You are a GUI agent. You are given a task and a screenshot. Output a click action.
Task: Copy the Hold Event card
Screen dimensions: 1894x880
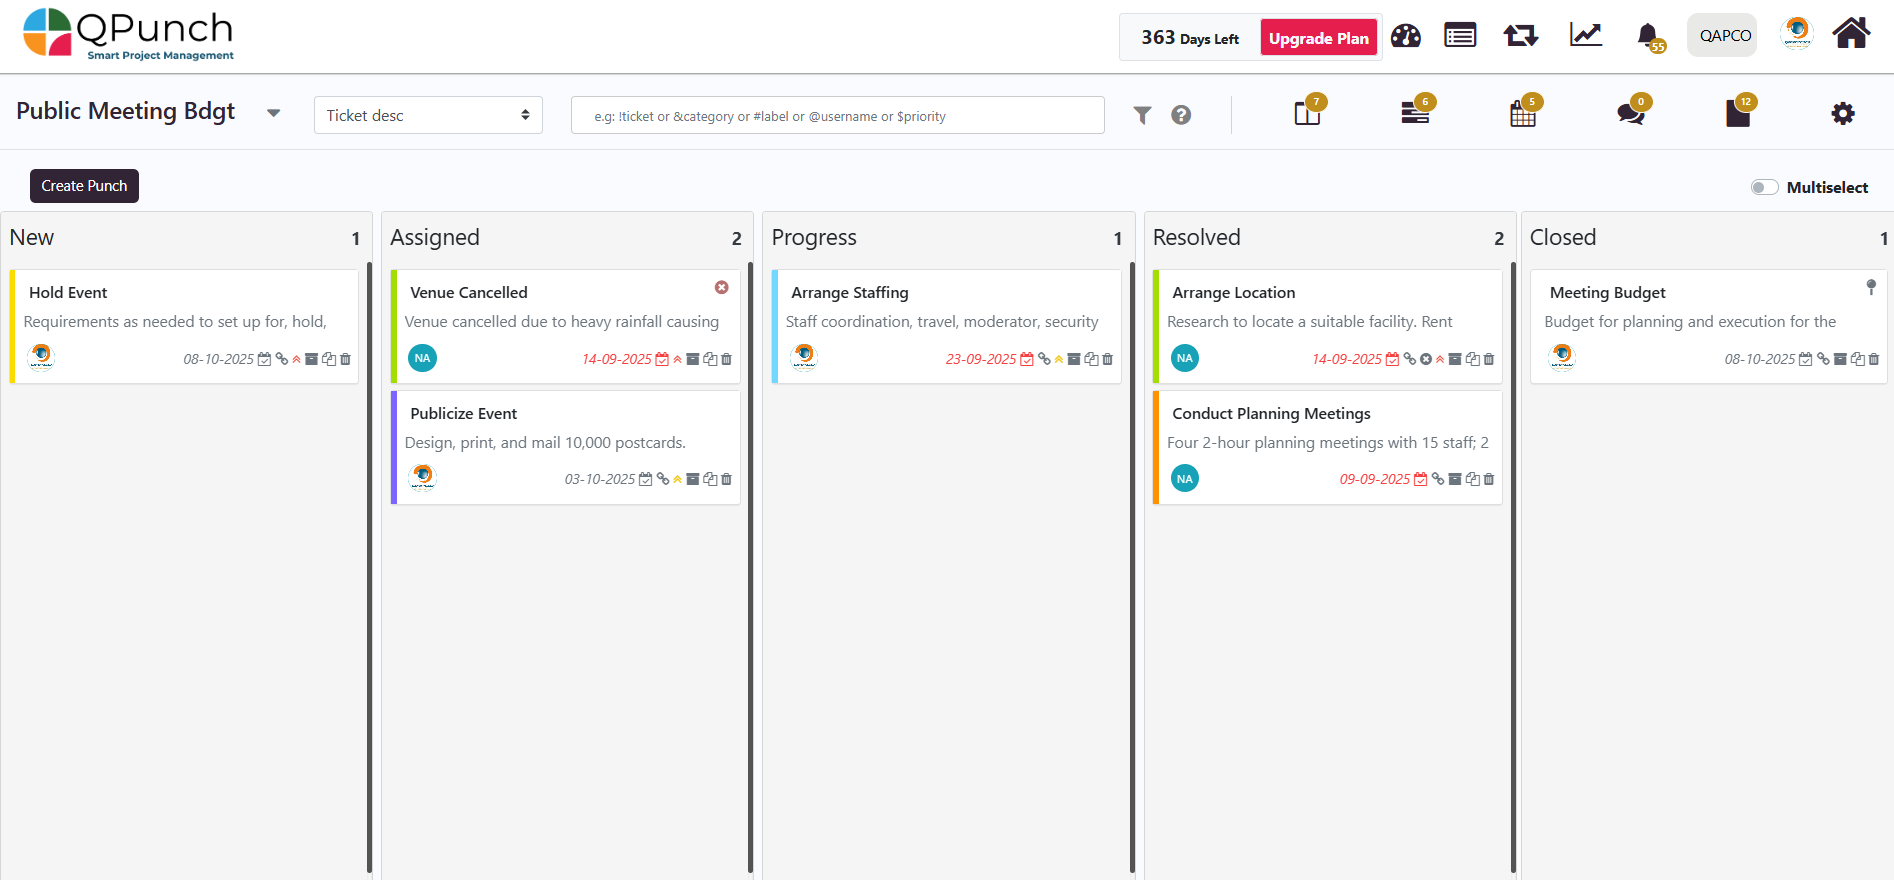tap(328, 359)
